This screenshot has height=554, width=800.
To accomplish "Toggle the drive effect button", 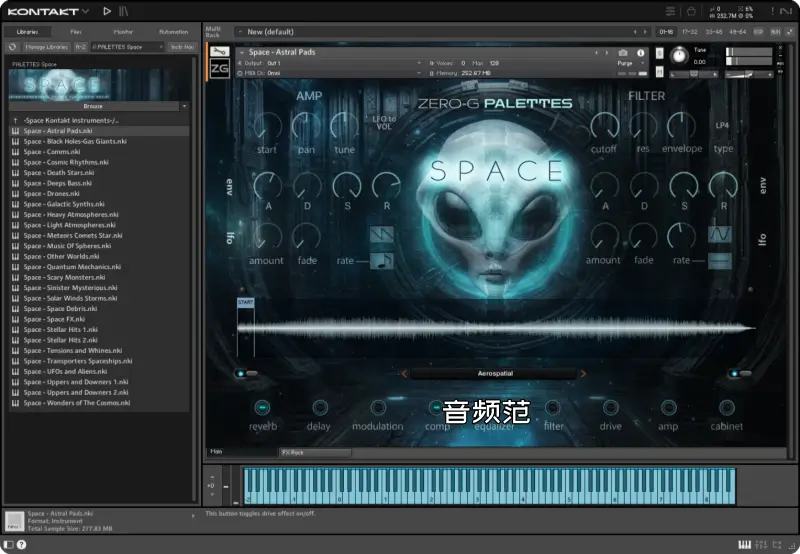I will point(610,407).
